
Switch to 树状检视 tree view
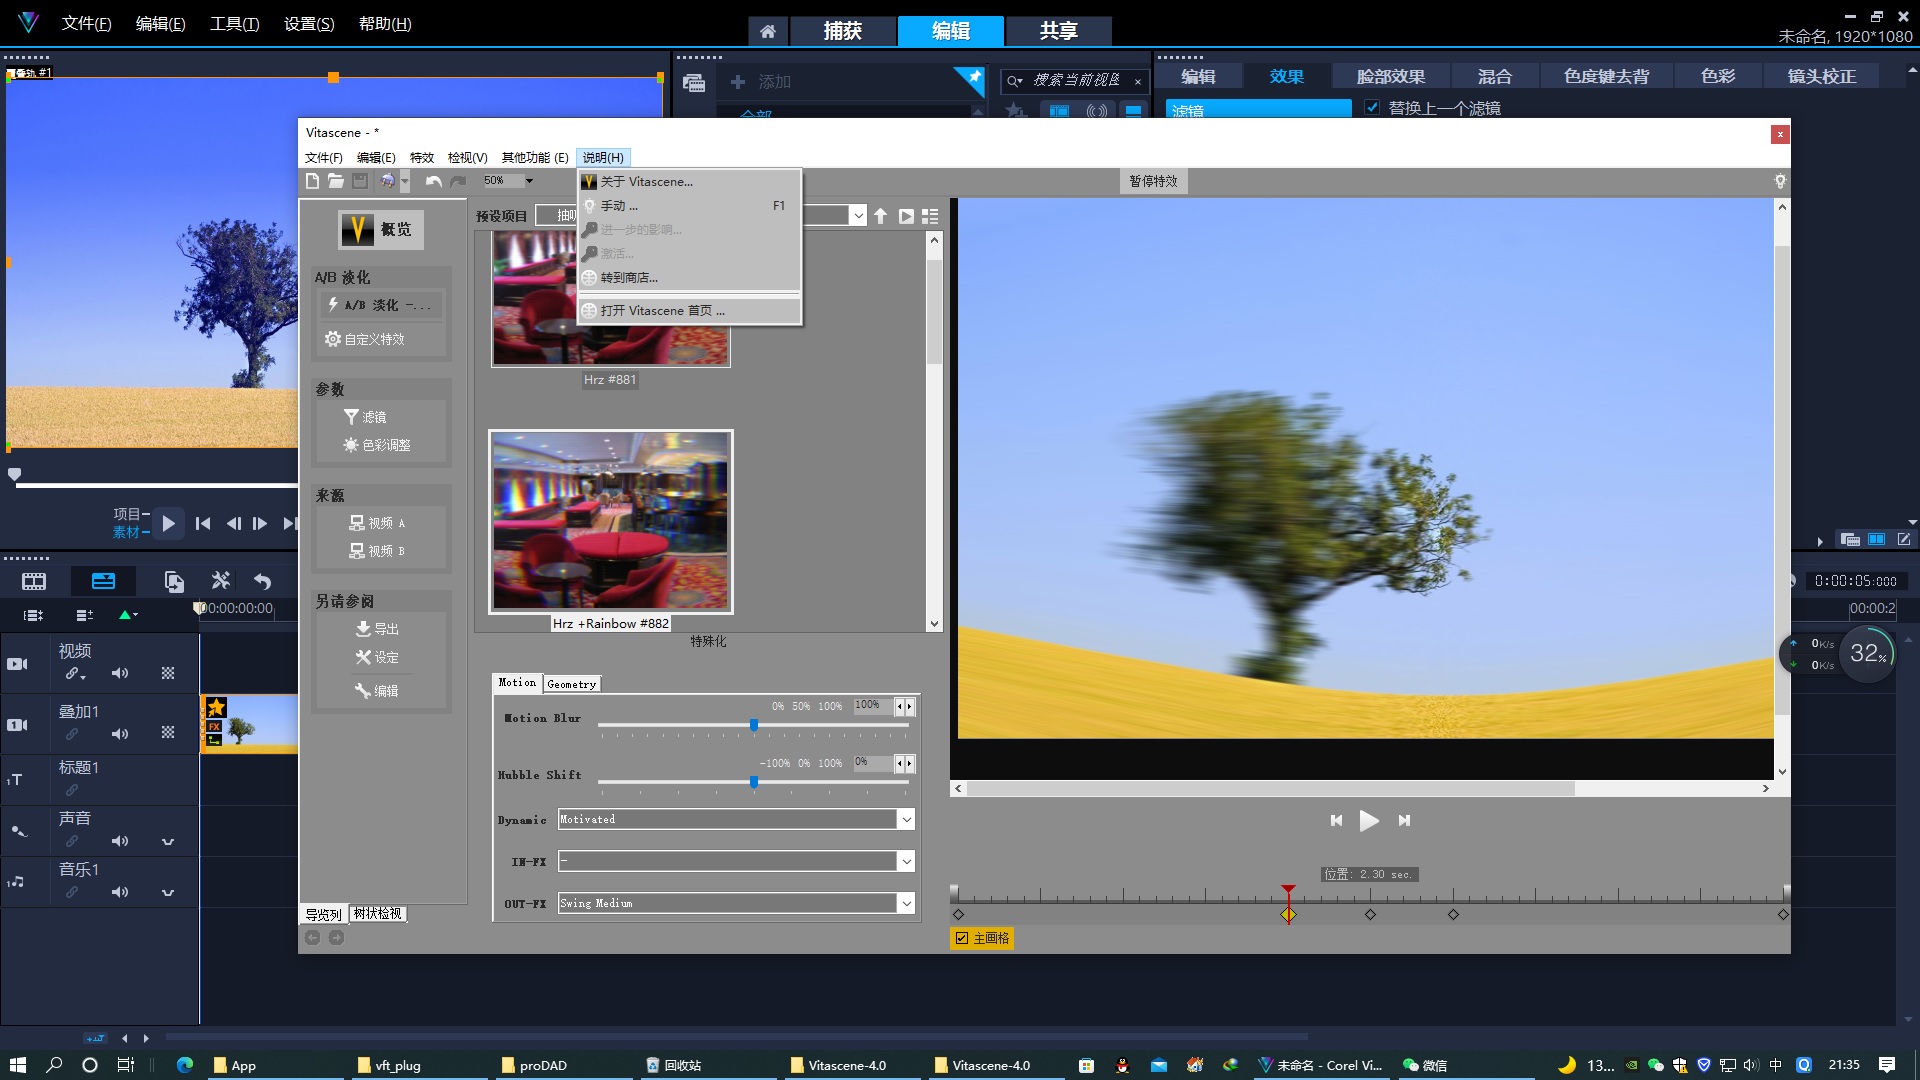point(377,914)
